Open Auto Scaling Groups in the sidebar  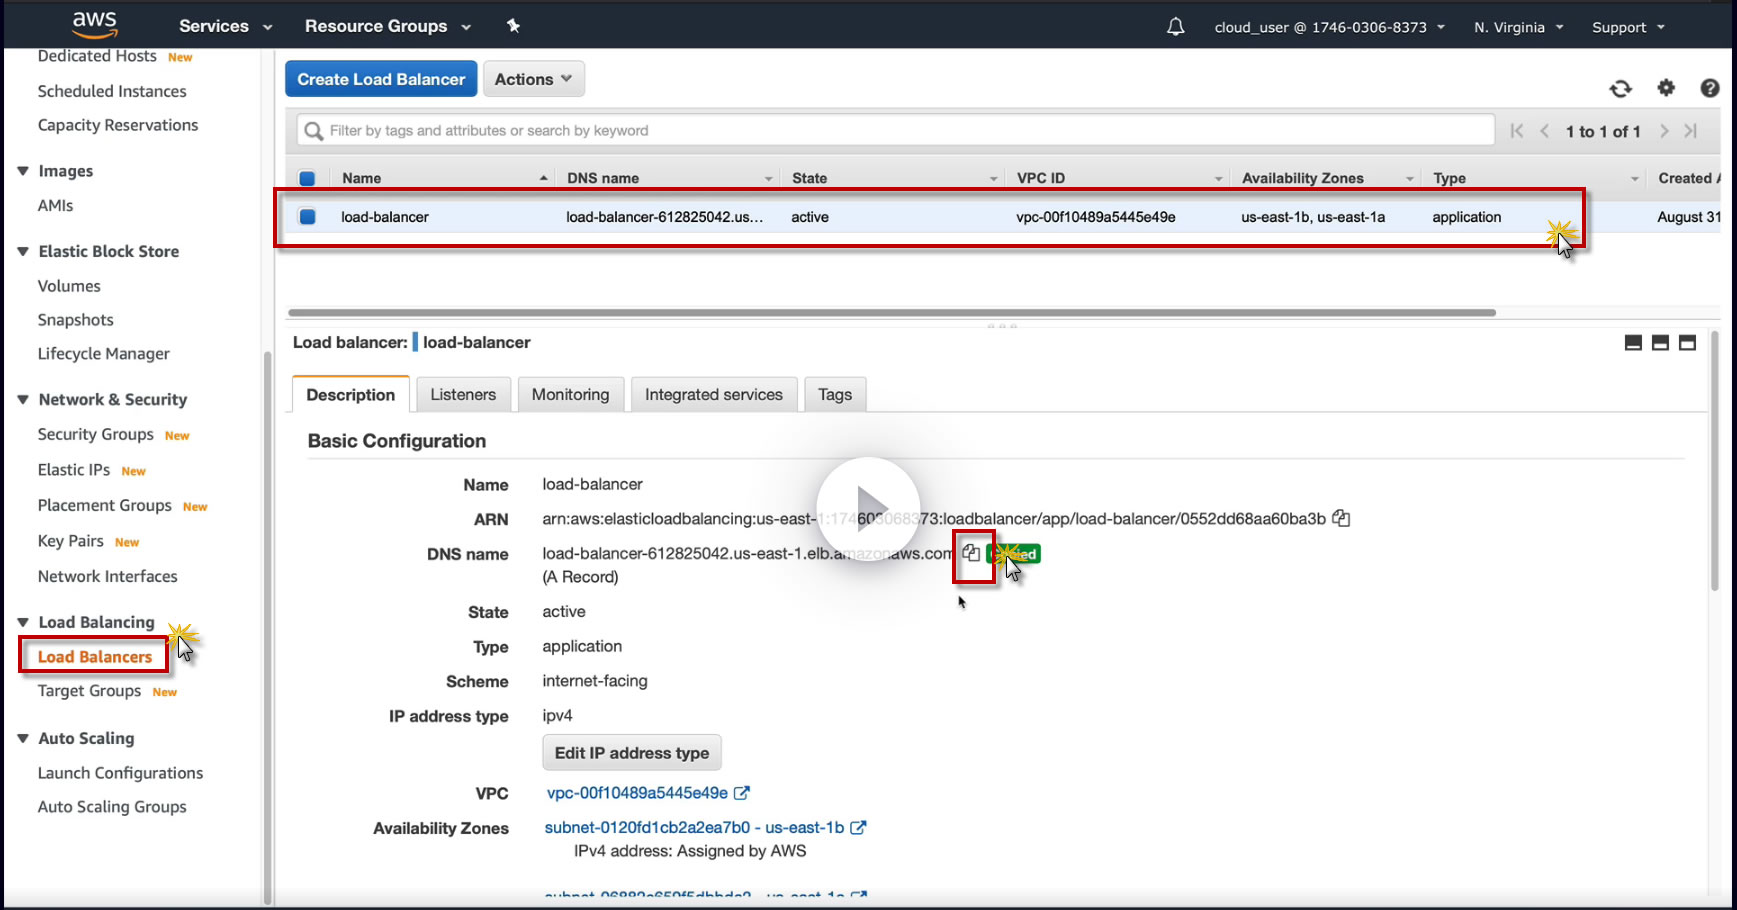coord(112,807)
